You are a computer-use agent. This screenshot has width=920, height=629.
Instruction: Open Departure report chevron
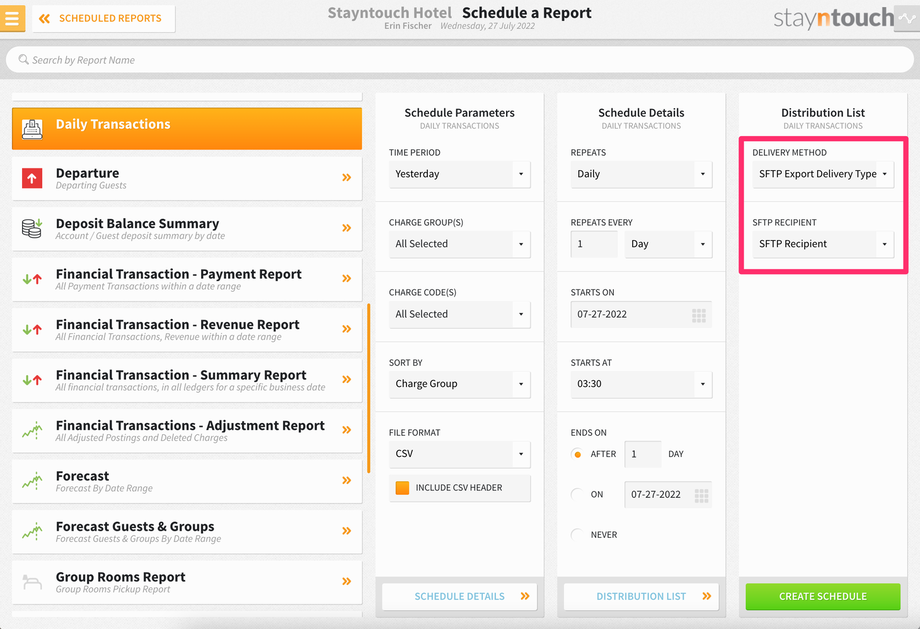[347, 177]
